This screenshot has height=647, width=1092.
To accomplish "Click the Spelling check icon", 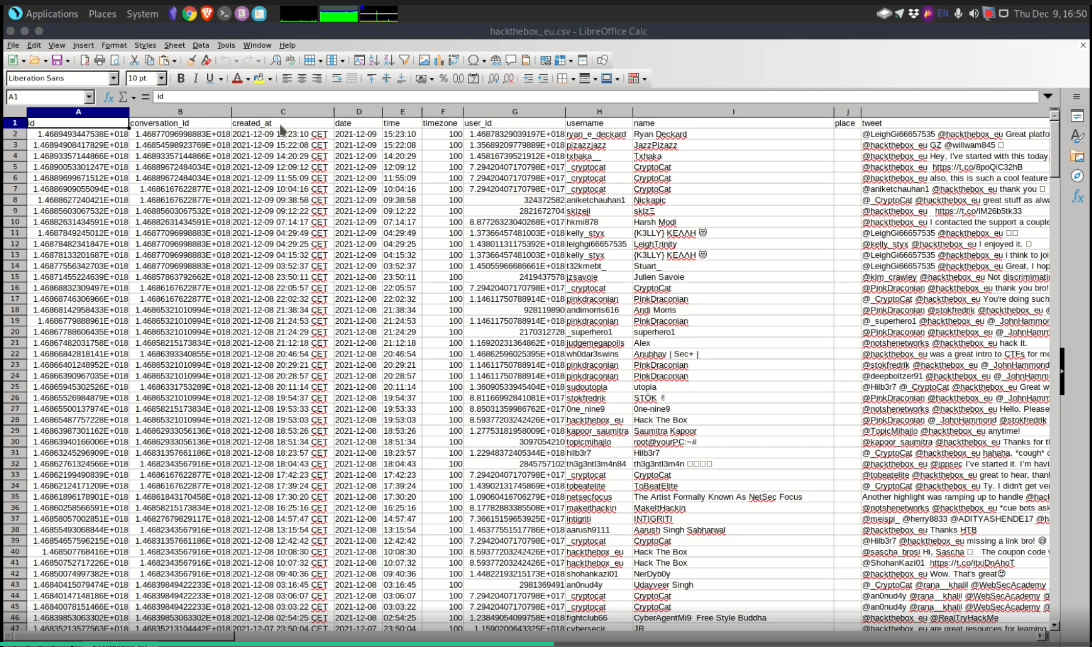I will click(x=290, y=61).
